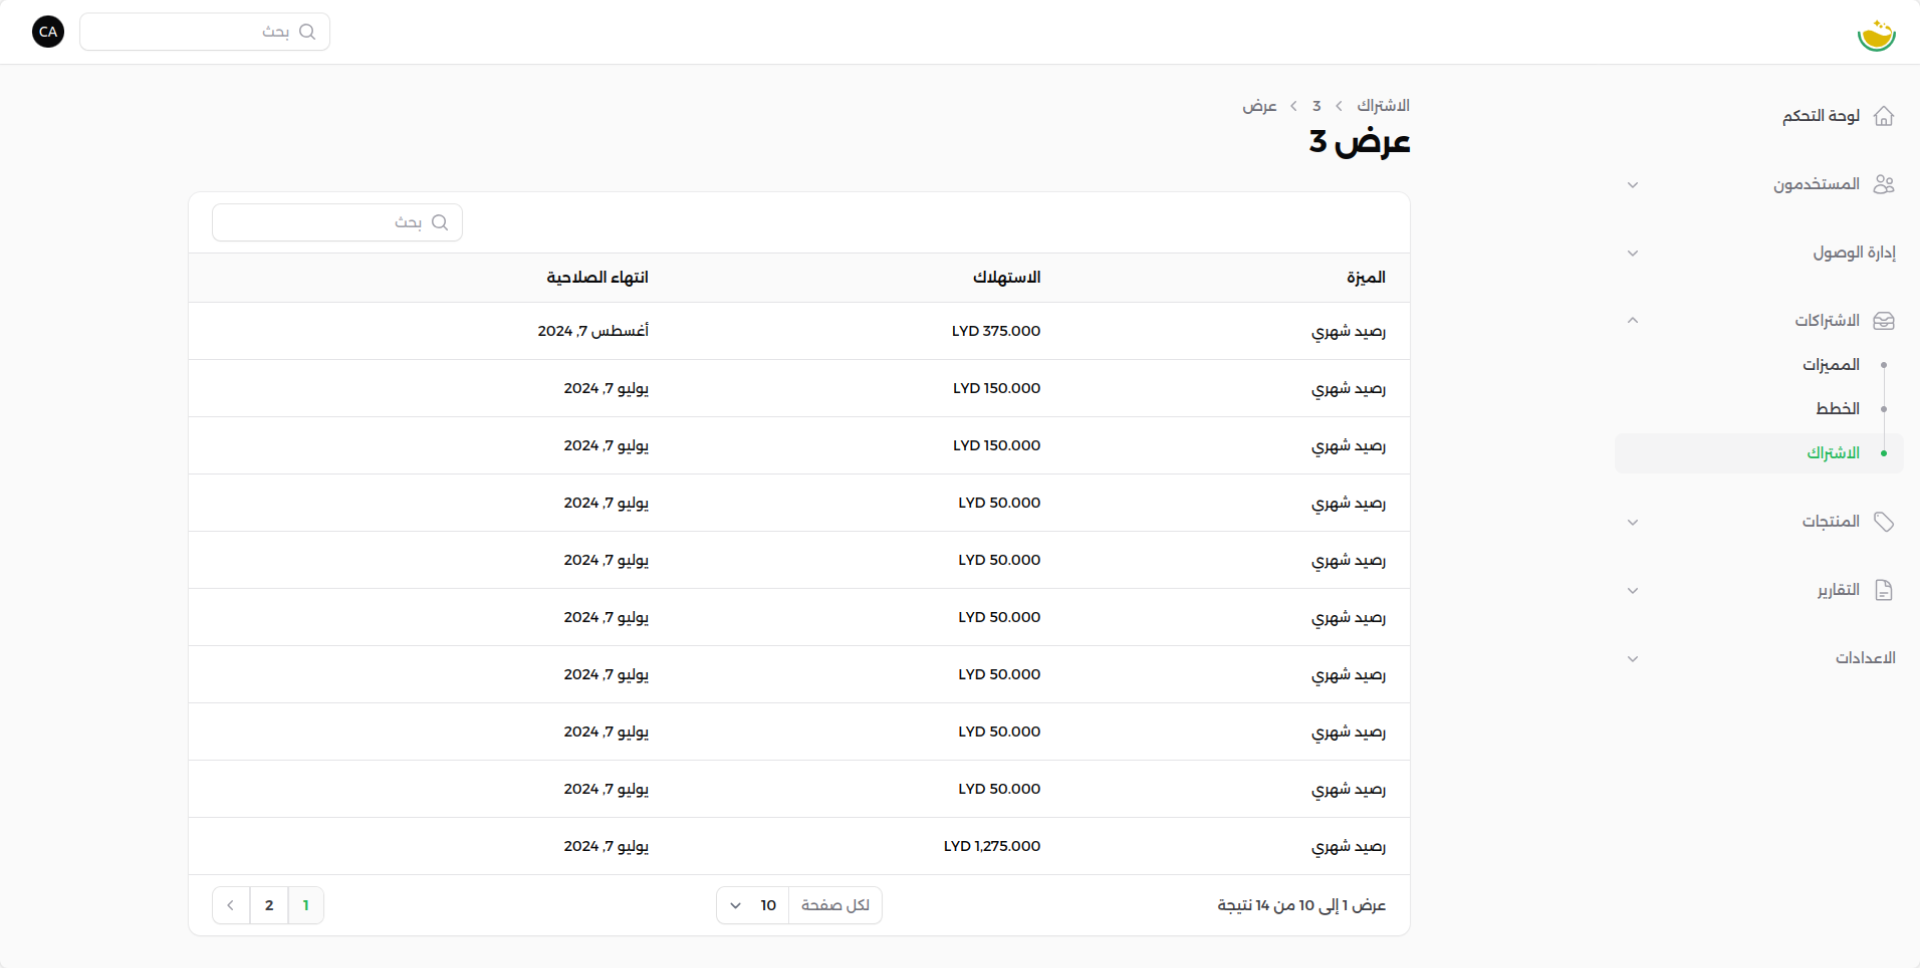Viewport: 1920px width, 968px height.
Task: Go to pagination page 2
Action: tap(269, 905)
